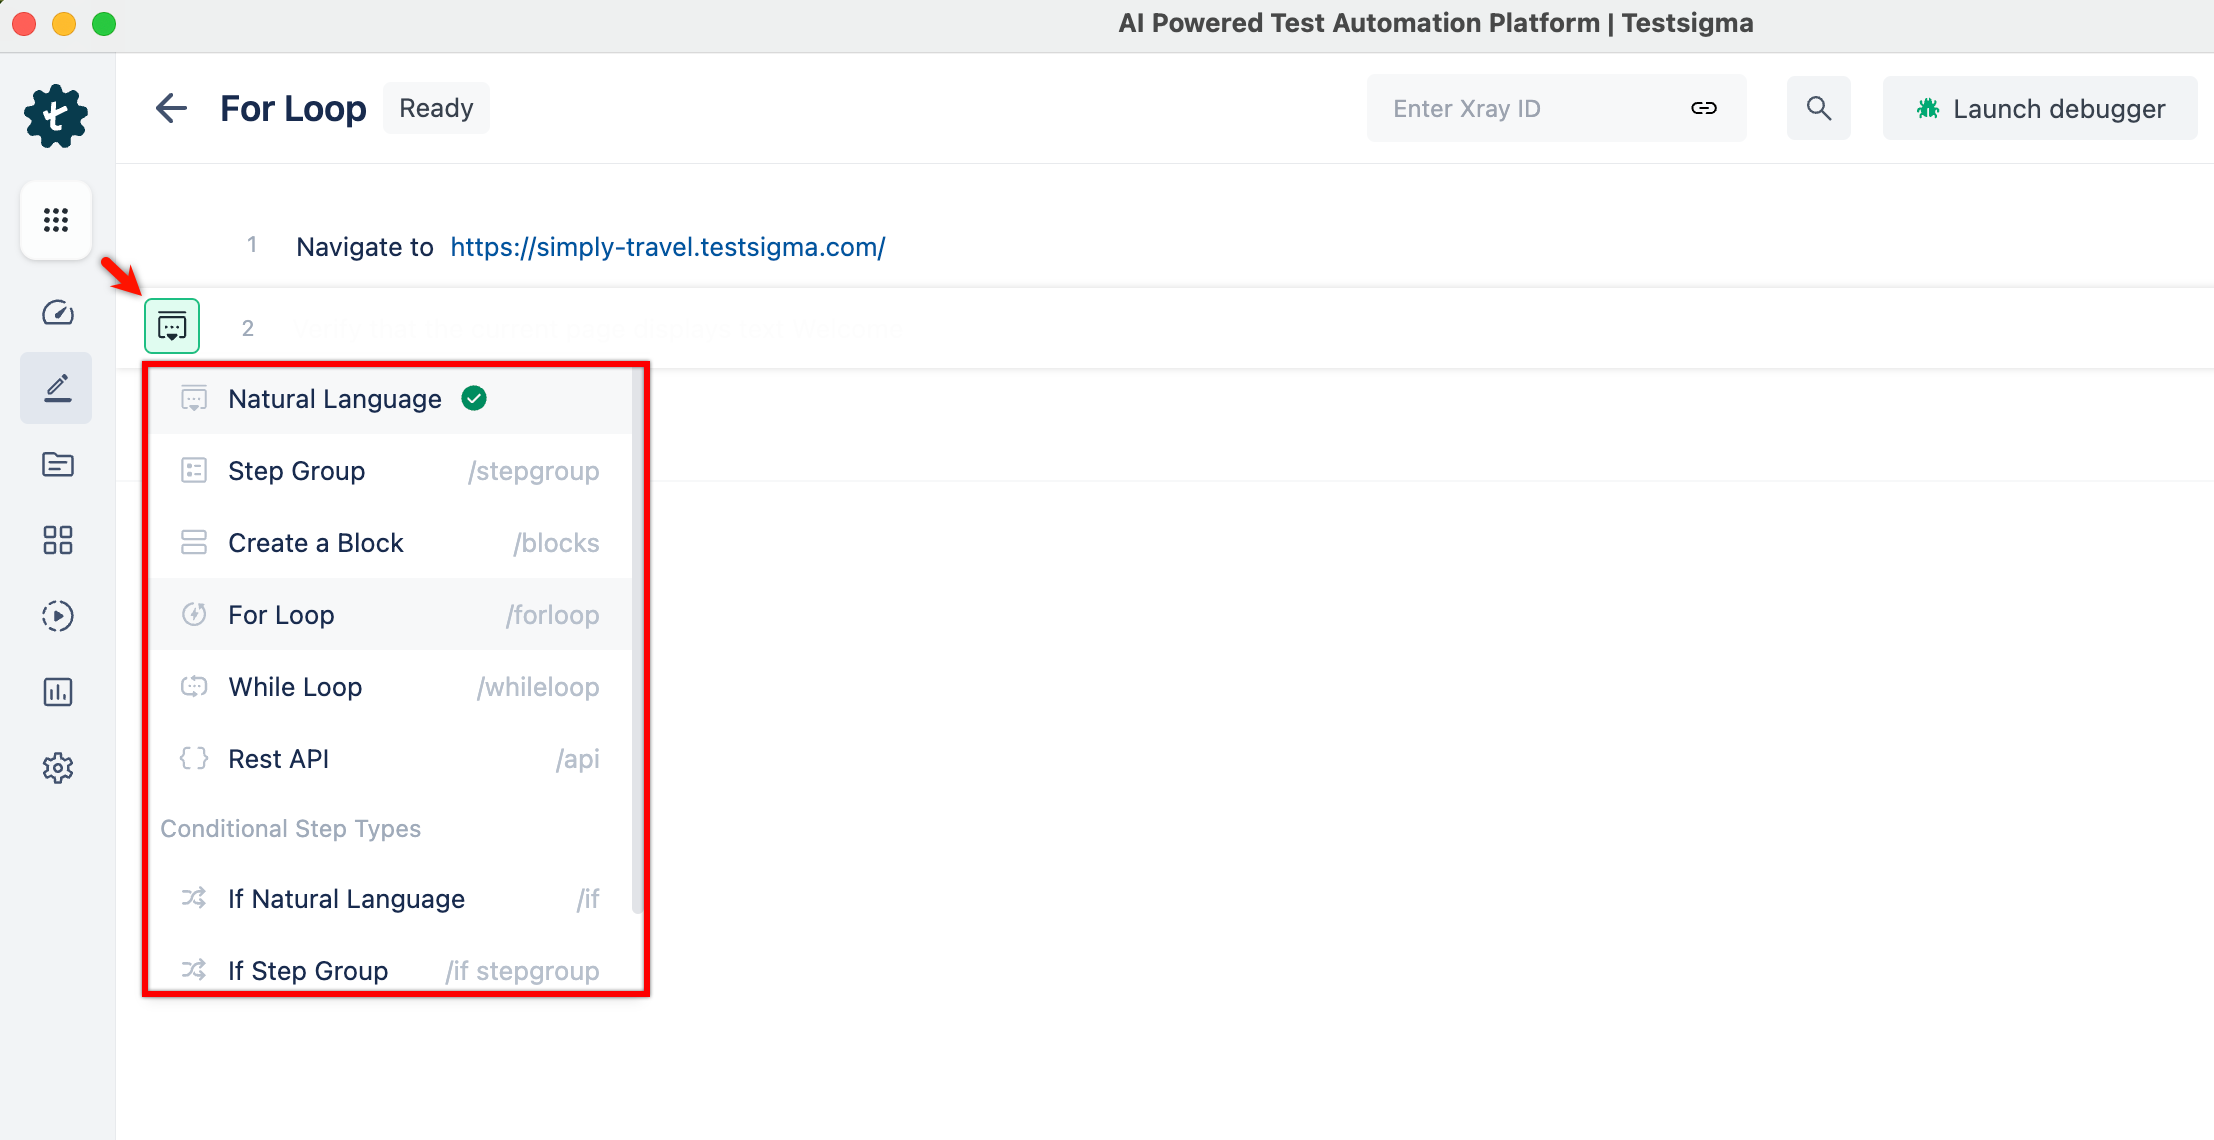Click the If Natural Language shuffle icon
The image size is (2214, 1140).
pos(194,899)
